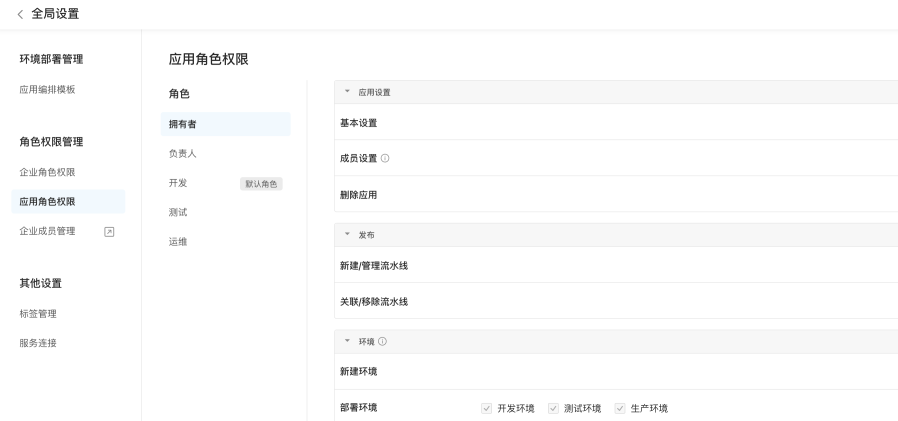Open 企业角色权限 in the sidebar
The image size is (898, 421).
coord(48,172)
